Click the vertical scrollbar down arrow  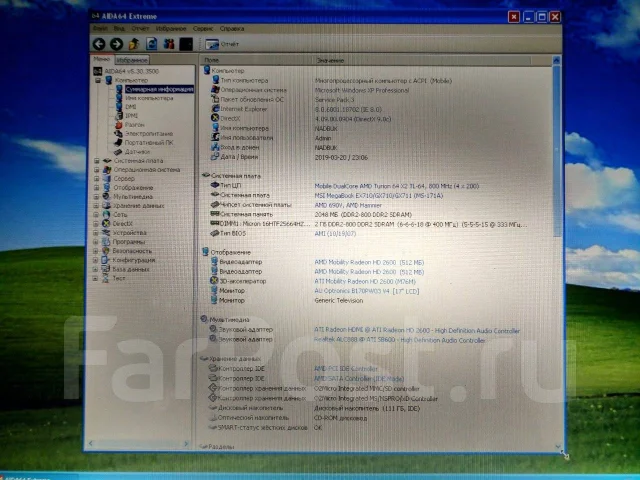coord(558,447)
